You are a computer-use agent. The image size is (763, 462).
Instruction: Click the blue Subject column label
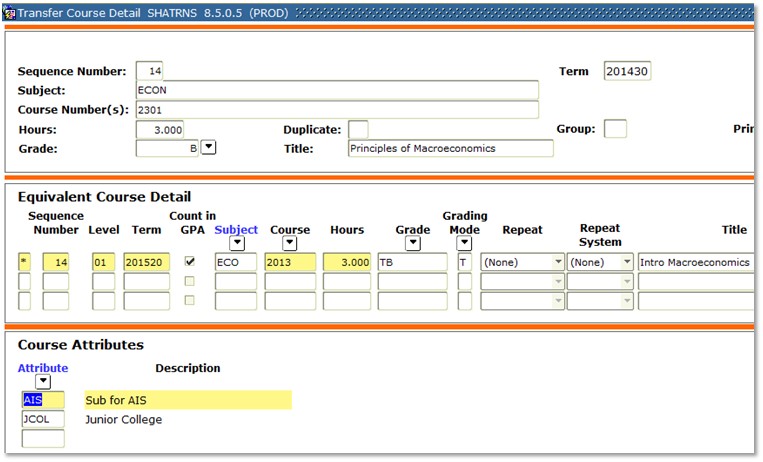point(236,230)
